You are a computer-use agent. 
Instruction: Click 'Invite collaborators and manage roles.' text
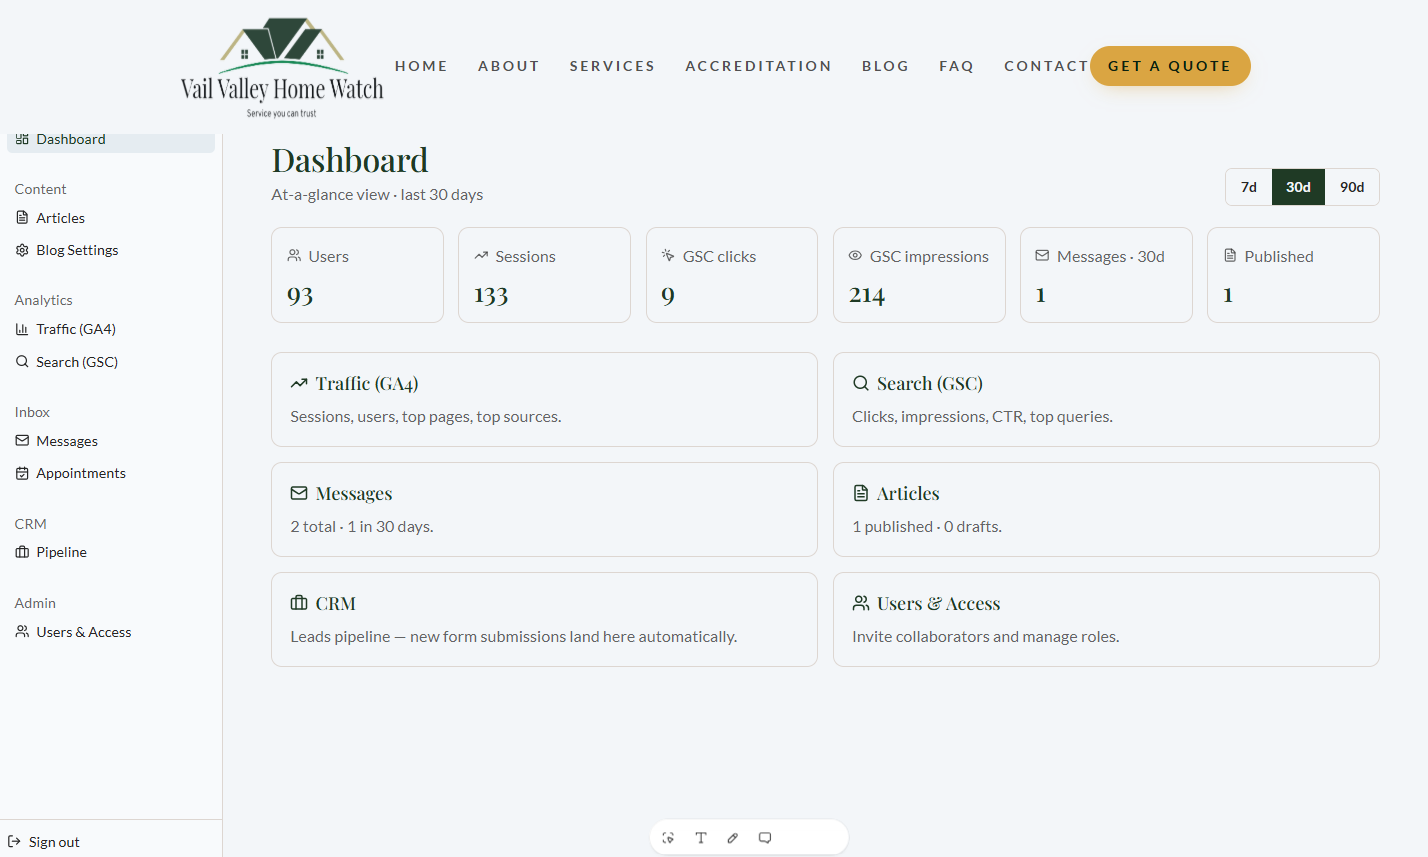(x=986, y=637)
